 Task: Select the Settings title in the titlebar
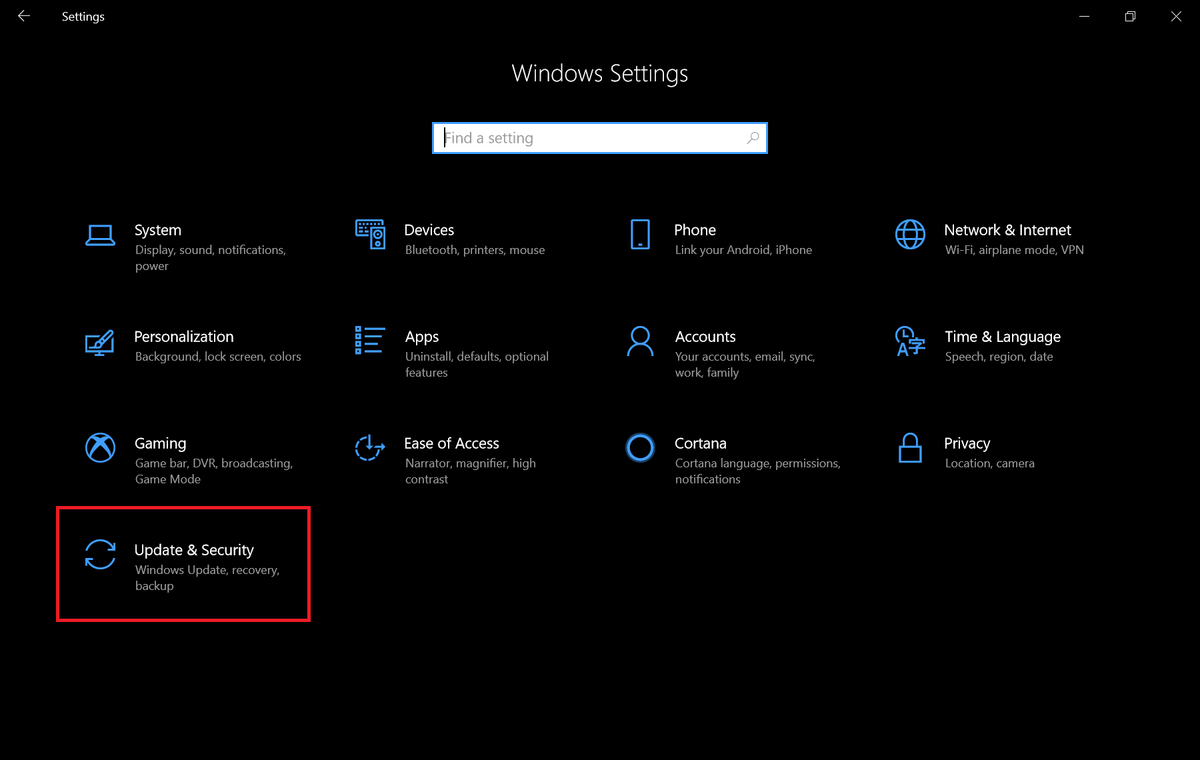(x=83, y=16)
